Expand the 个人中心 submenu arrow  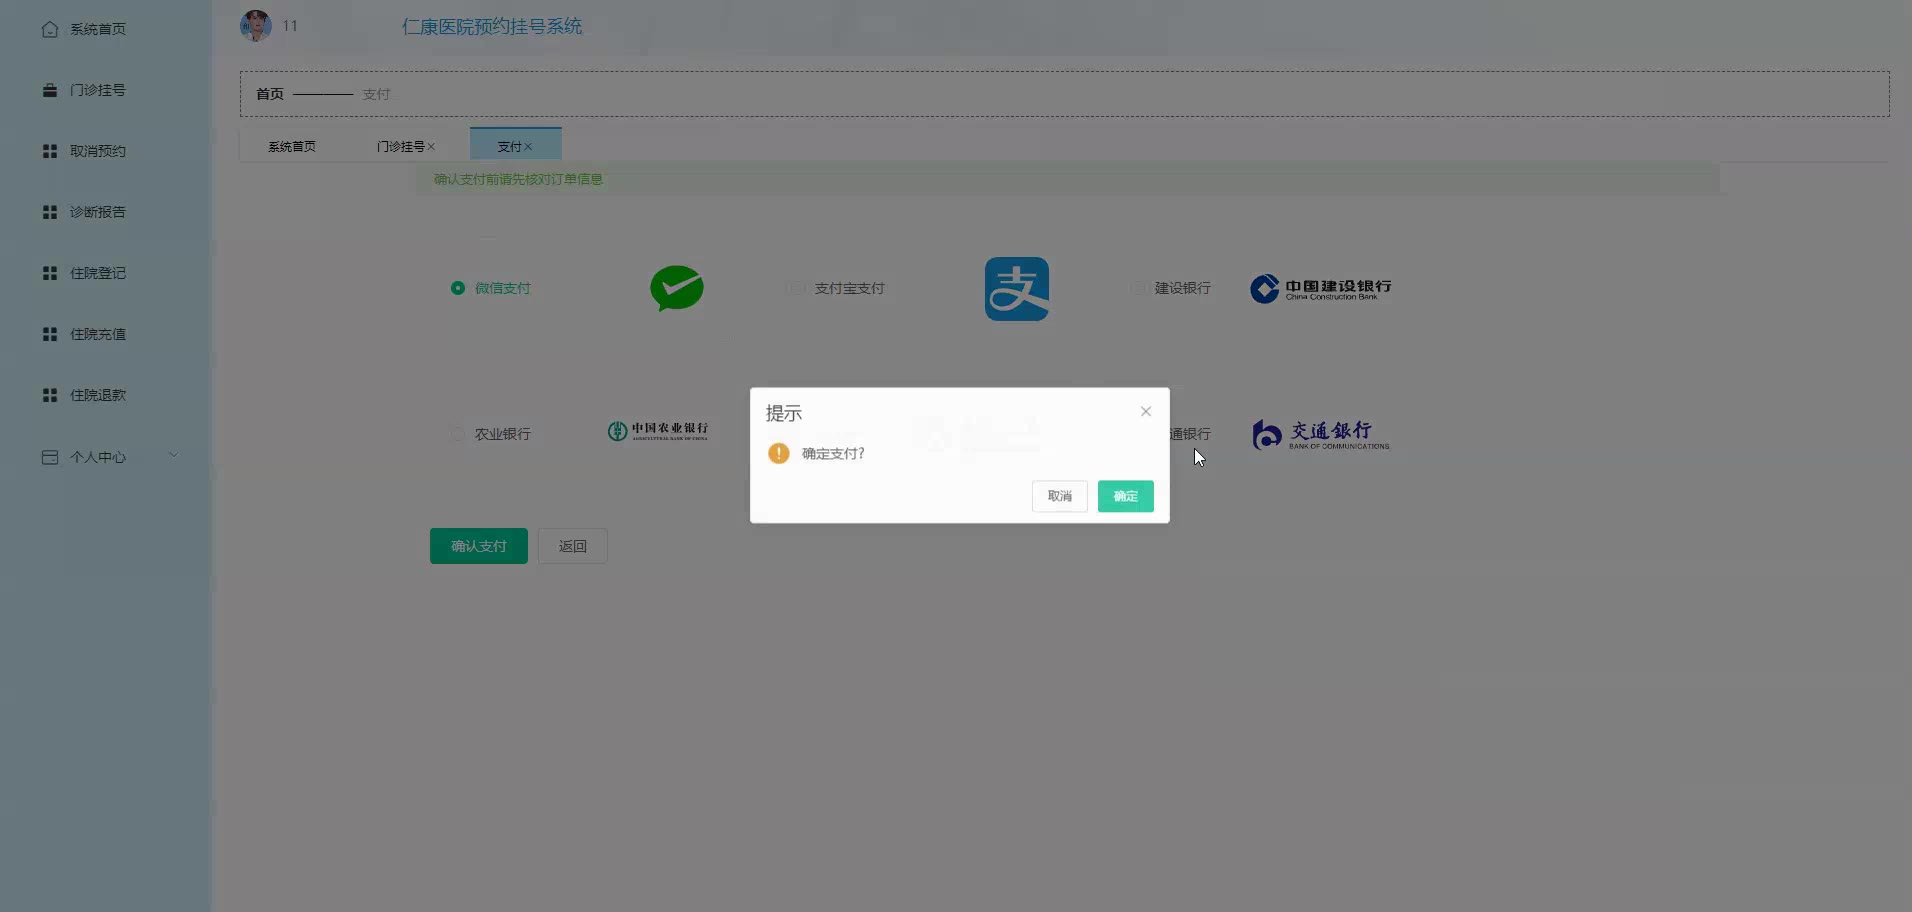[174, 456]
